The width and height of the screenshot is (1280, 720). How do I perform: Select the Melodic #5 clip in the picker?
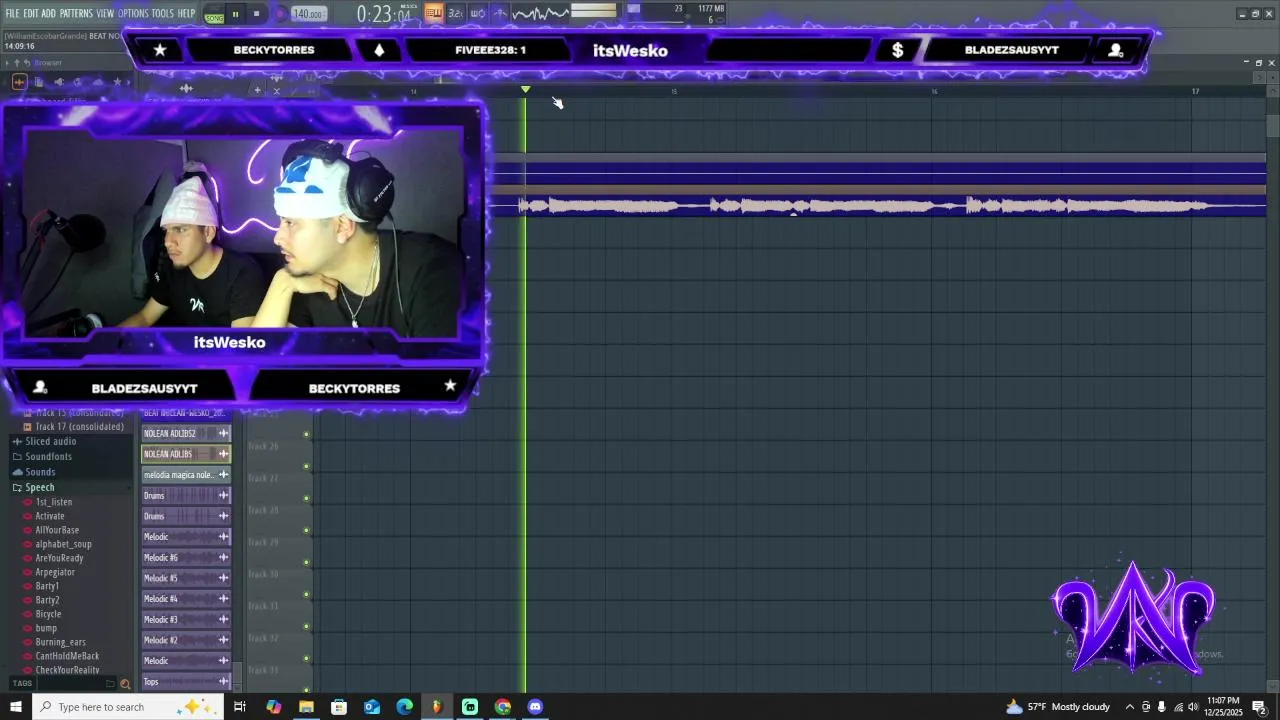point(186,578)
